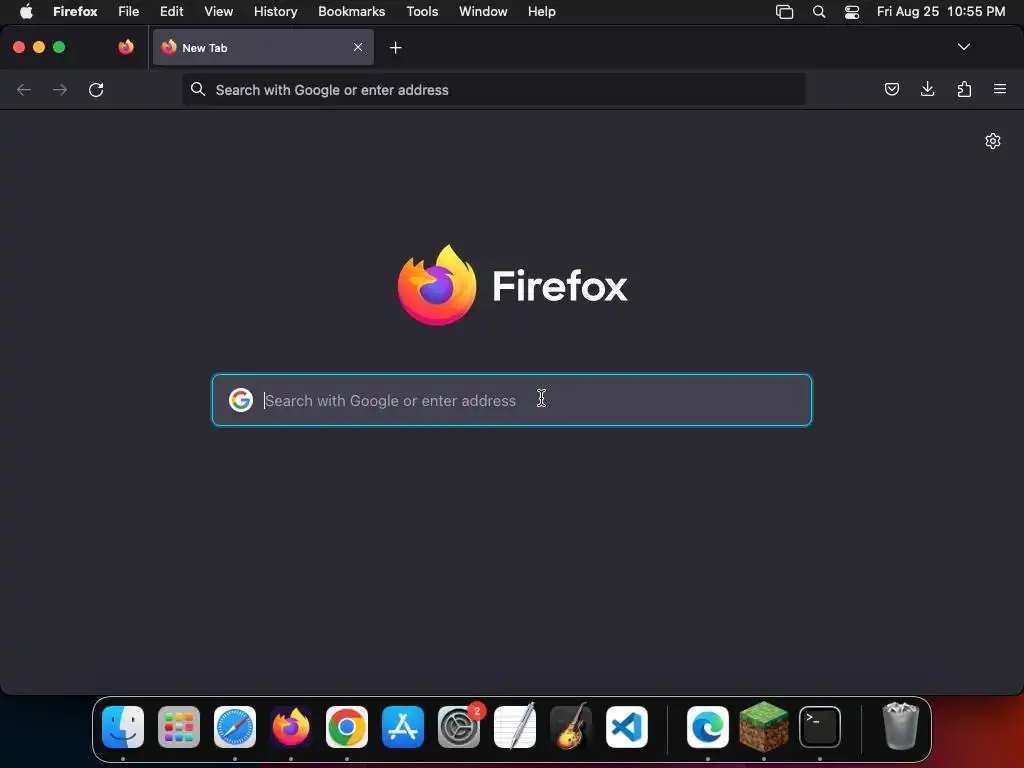1024x768 pixels.
Task: Open Visual Studio Code from Dock
Action: point(627,727)
